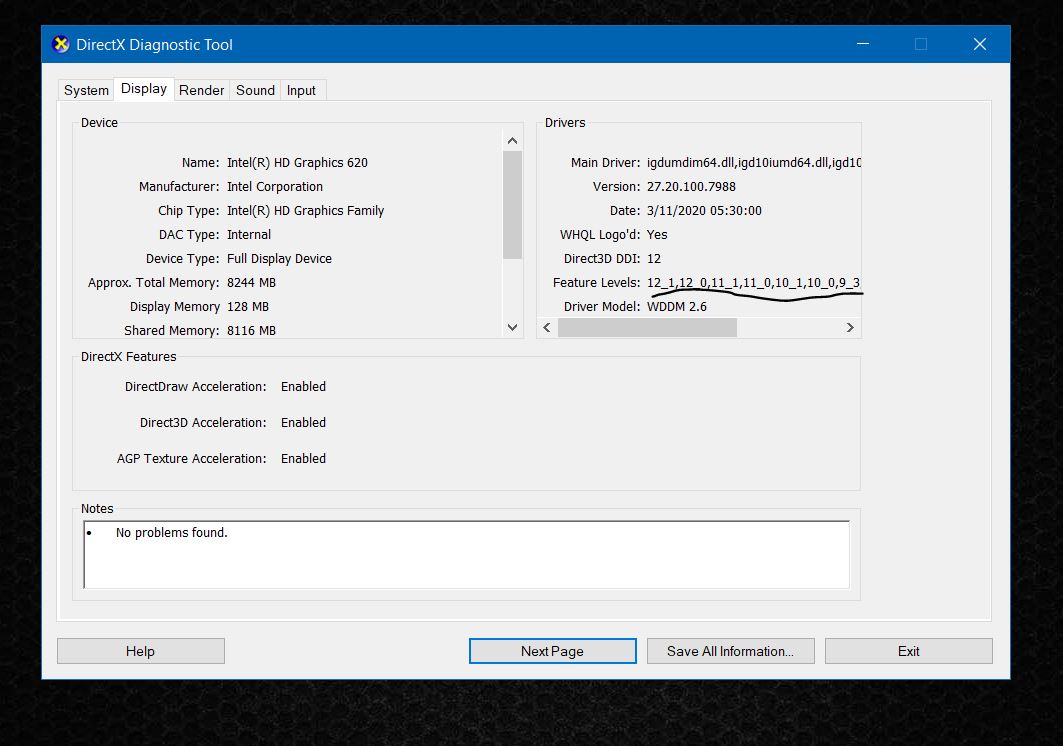Click Device list scroll down arrow
This screenshot has height=746, width=1063.
[513, 328]
